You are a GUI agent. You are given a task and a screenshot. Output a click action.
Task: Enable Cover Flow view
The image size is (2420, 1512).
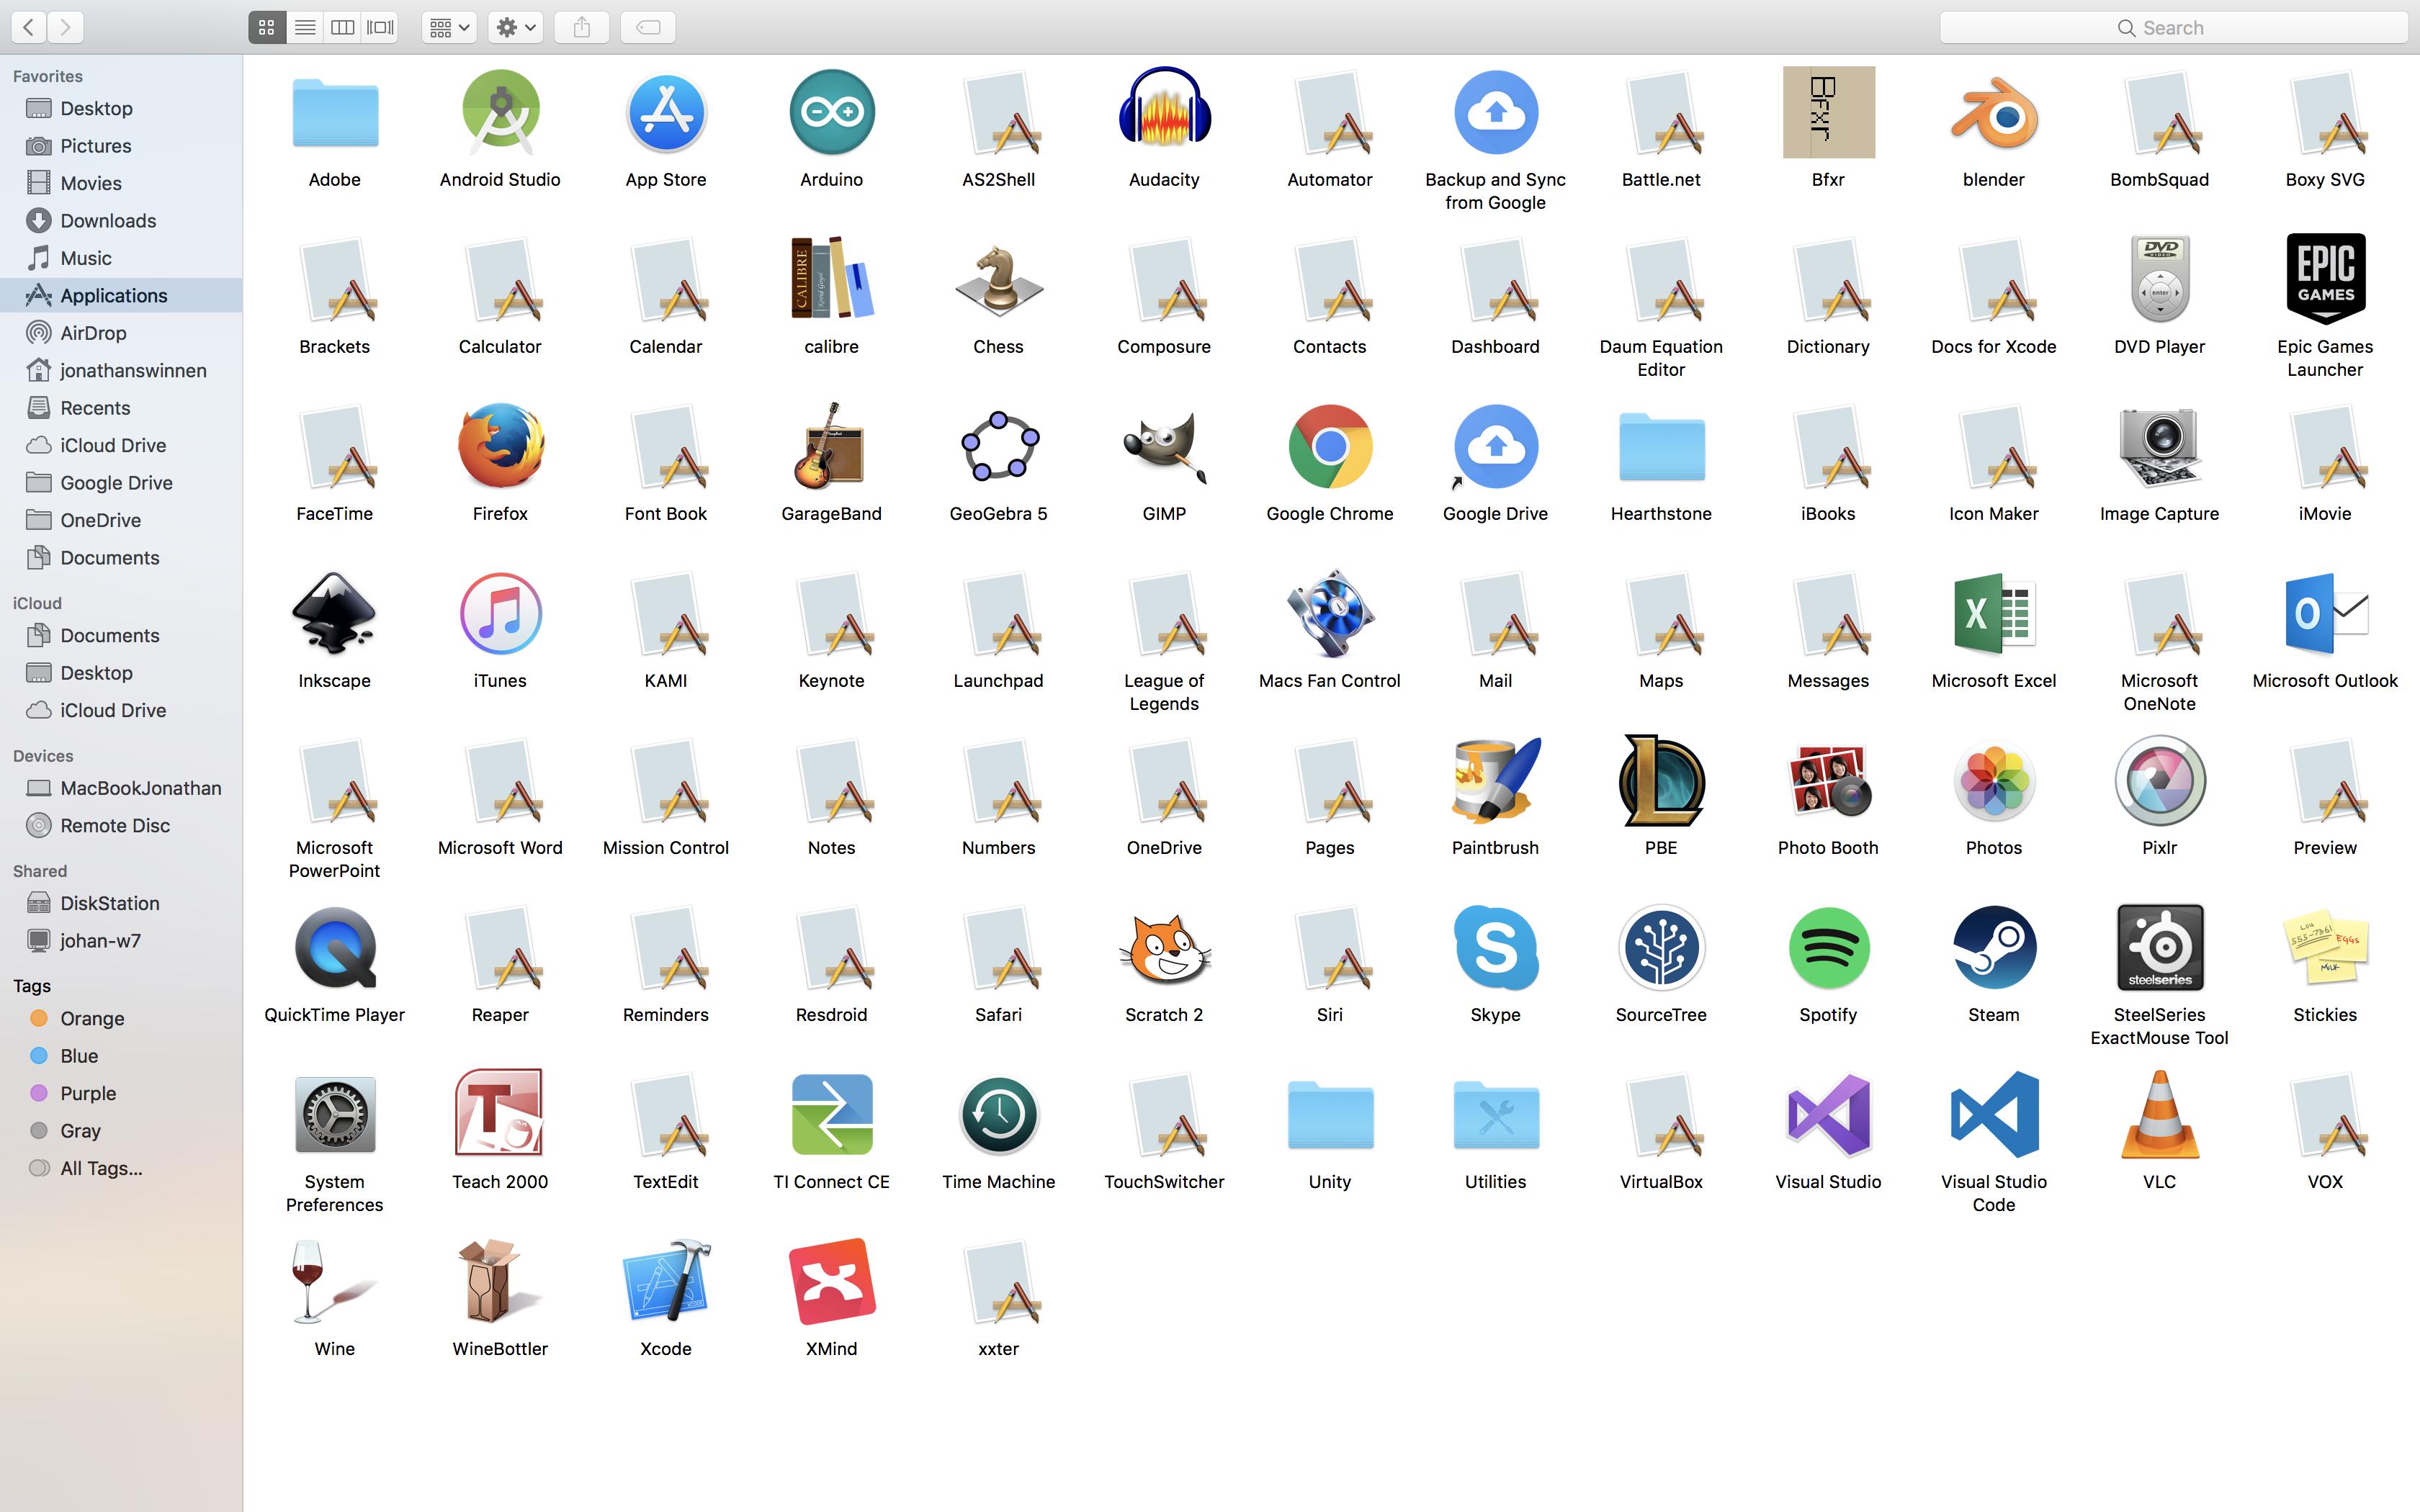[x=379, y=27]
